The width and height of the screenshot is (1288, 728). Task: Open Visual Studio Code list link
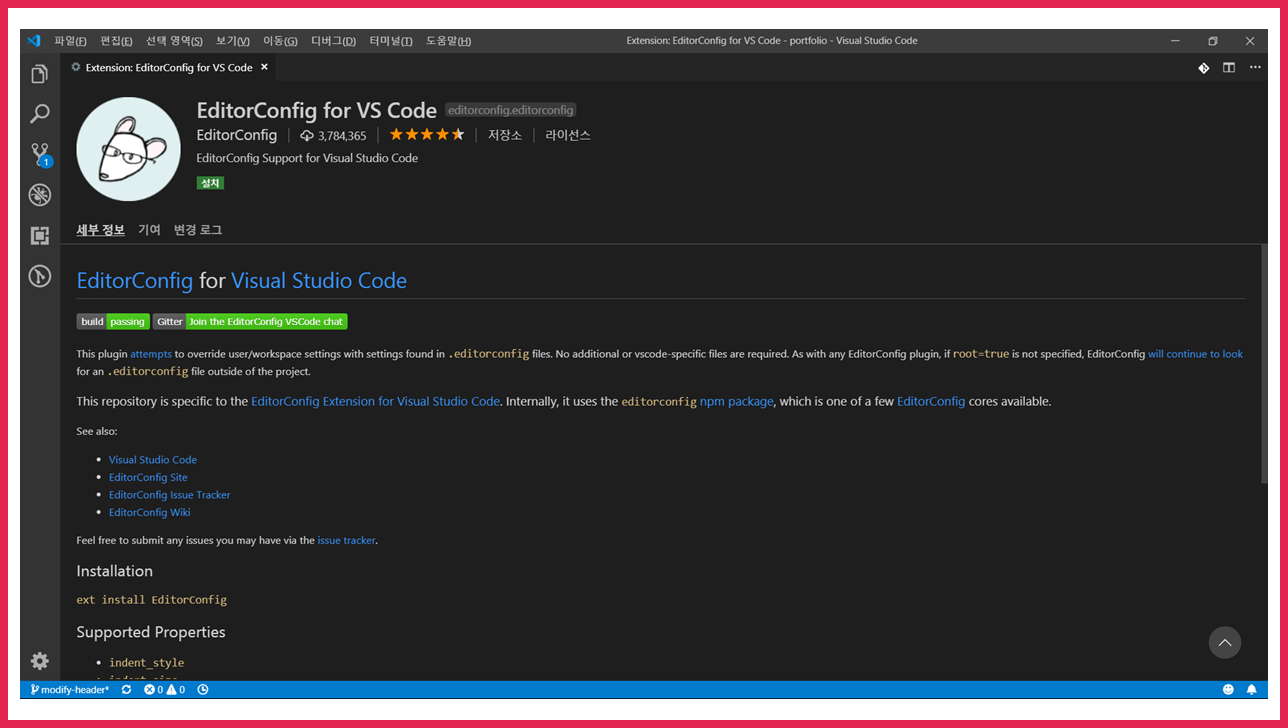pyautogui.click(x=153, y=460)
